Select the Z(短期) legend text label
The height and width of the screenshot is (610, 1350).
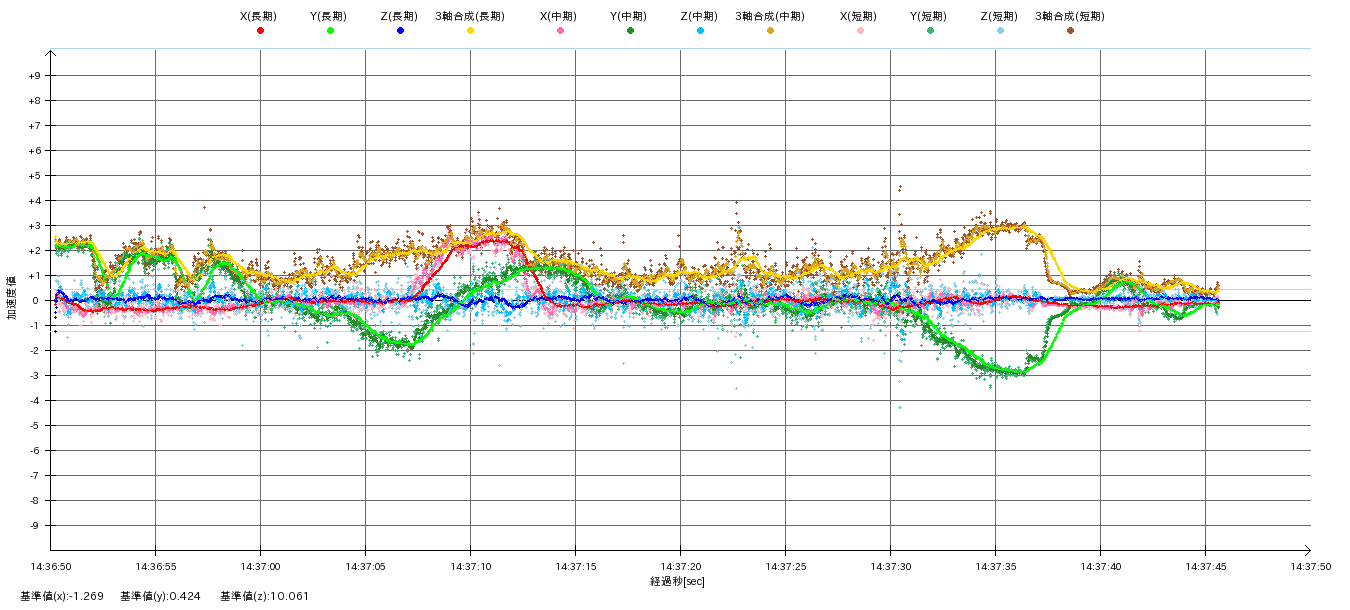pyautogui.click(x=998, y=16)
